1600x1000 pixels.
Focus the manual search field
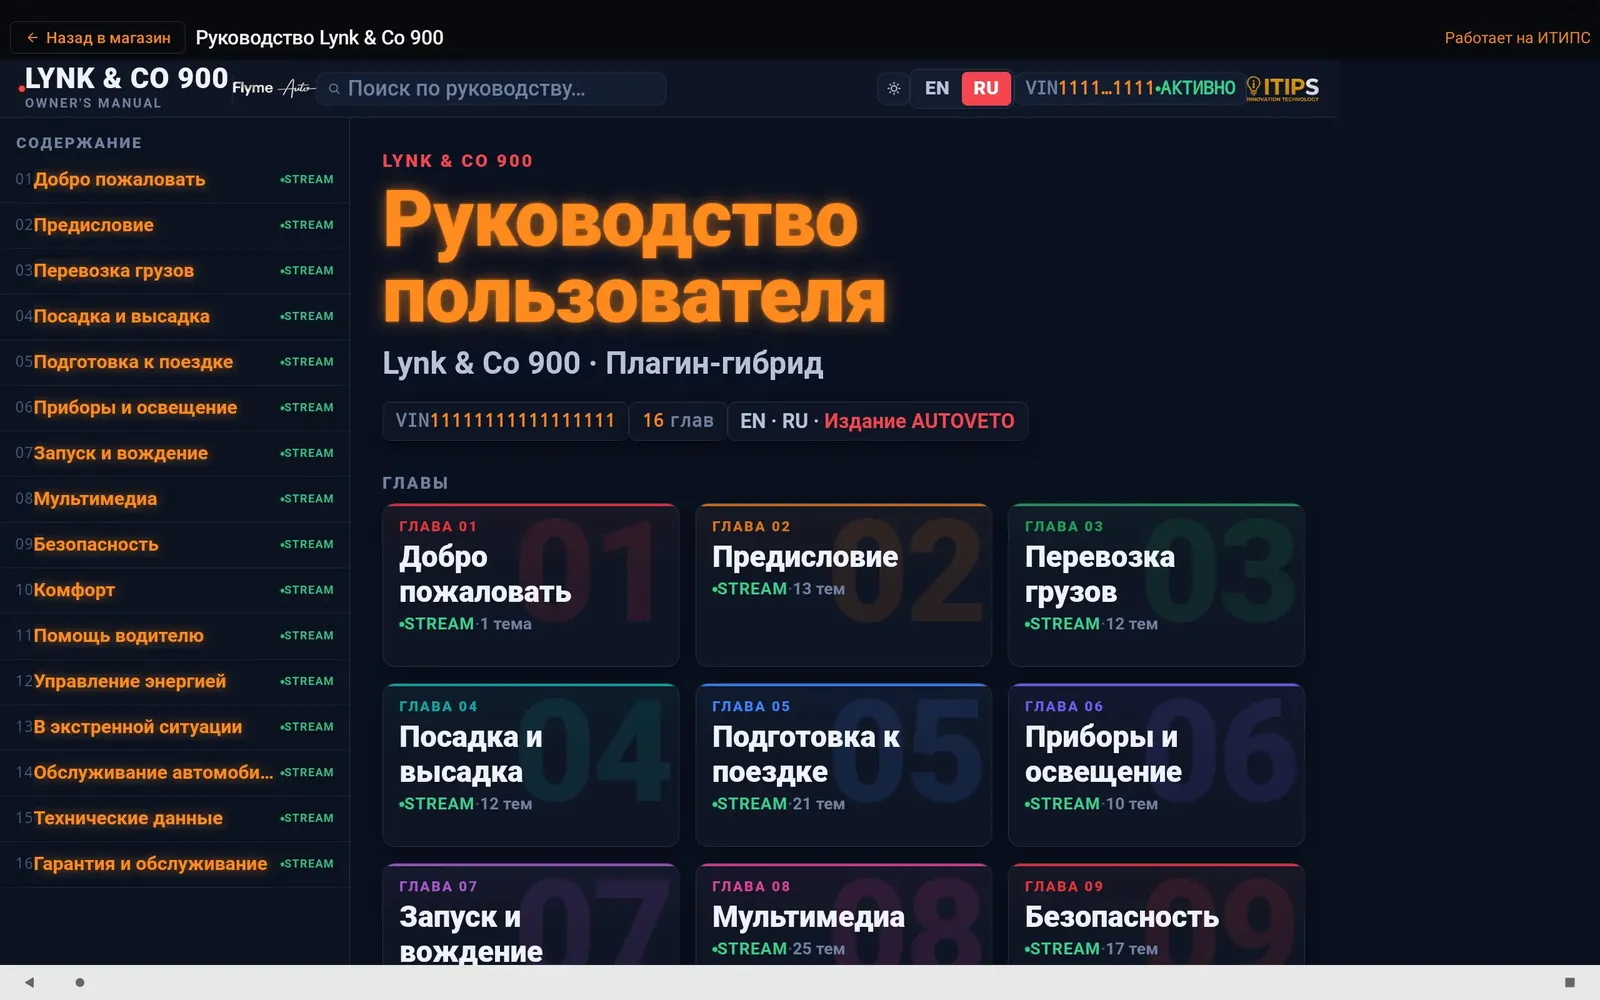[x=491, y=89]
